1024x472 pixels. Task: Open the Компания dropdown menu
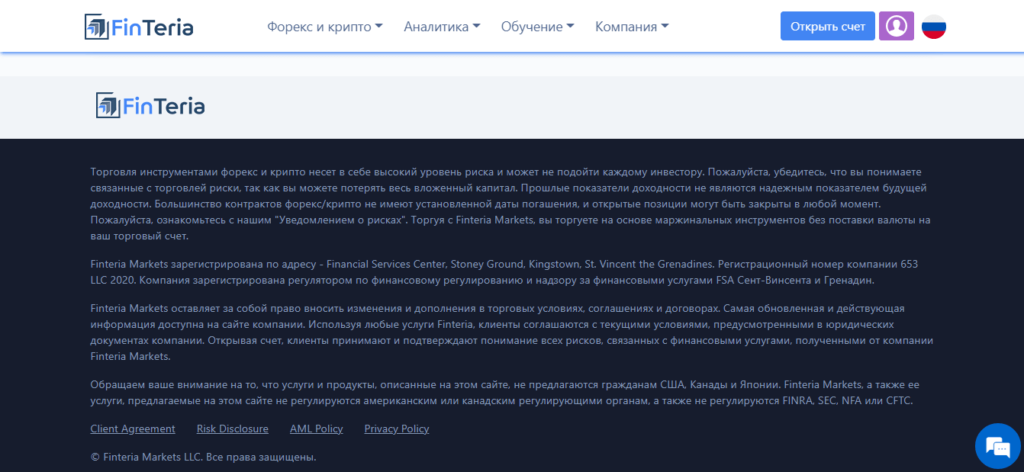pyautogui.click(x=632, y=27)
